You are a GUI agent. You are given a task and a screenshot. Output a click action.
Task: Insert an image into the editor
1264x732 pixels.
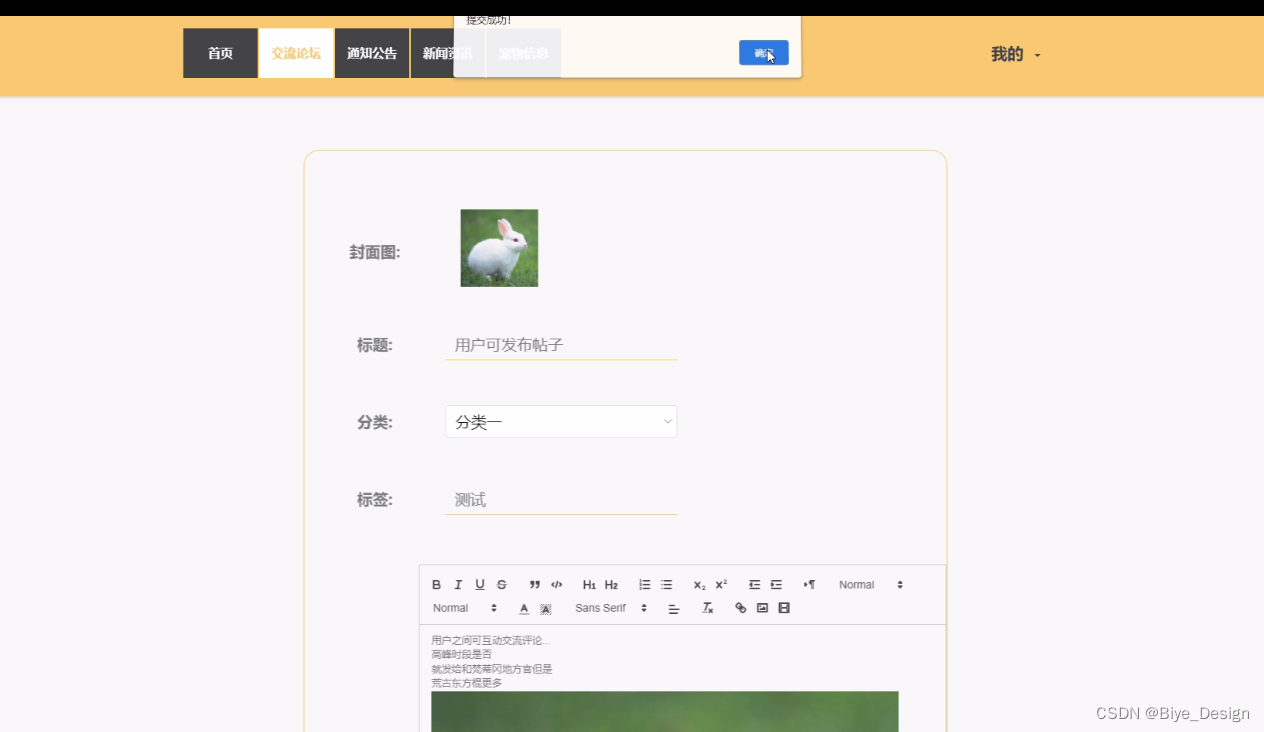[763, 608]
